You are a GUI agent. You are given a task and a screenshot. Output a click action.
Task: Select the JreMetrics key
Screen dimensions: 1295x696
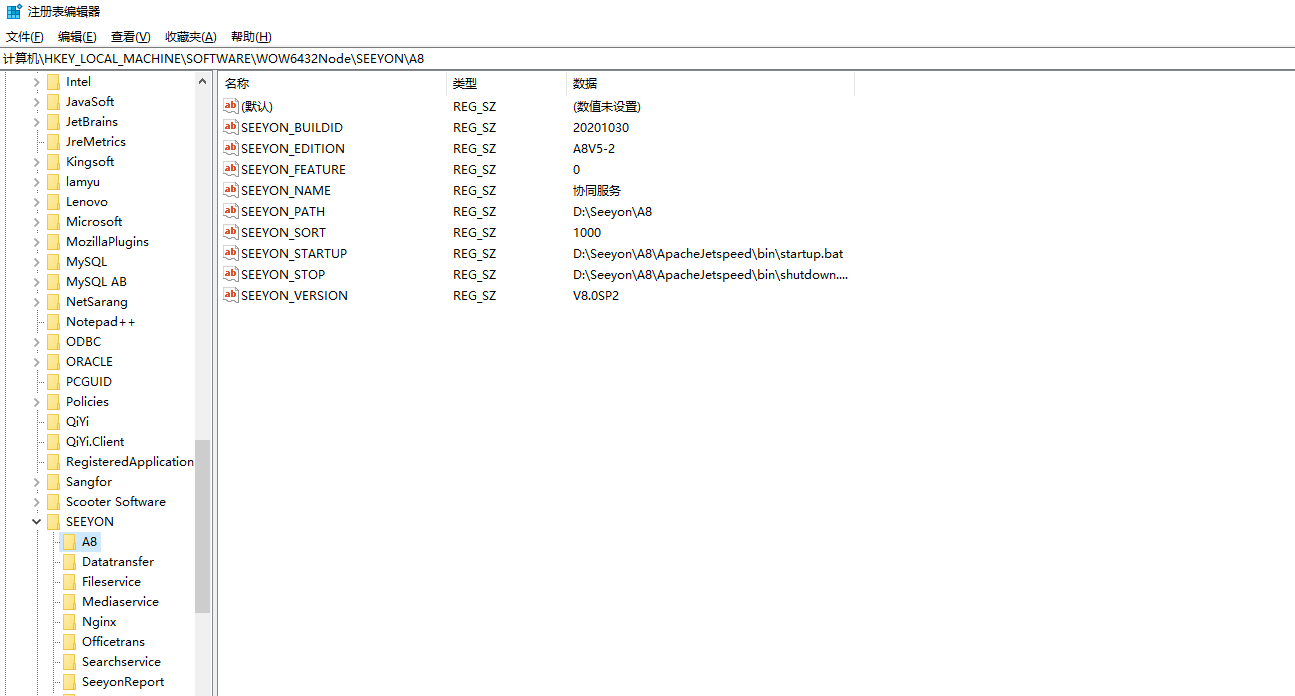96,142
